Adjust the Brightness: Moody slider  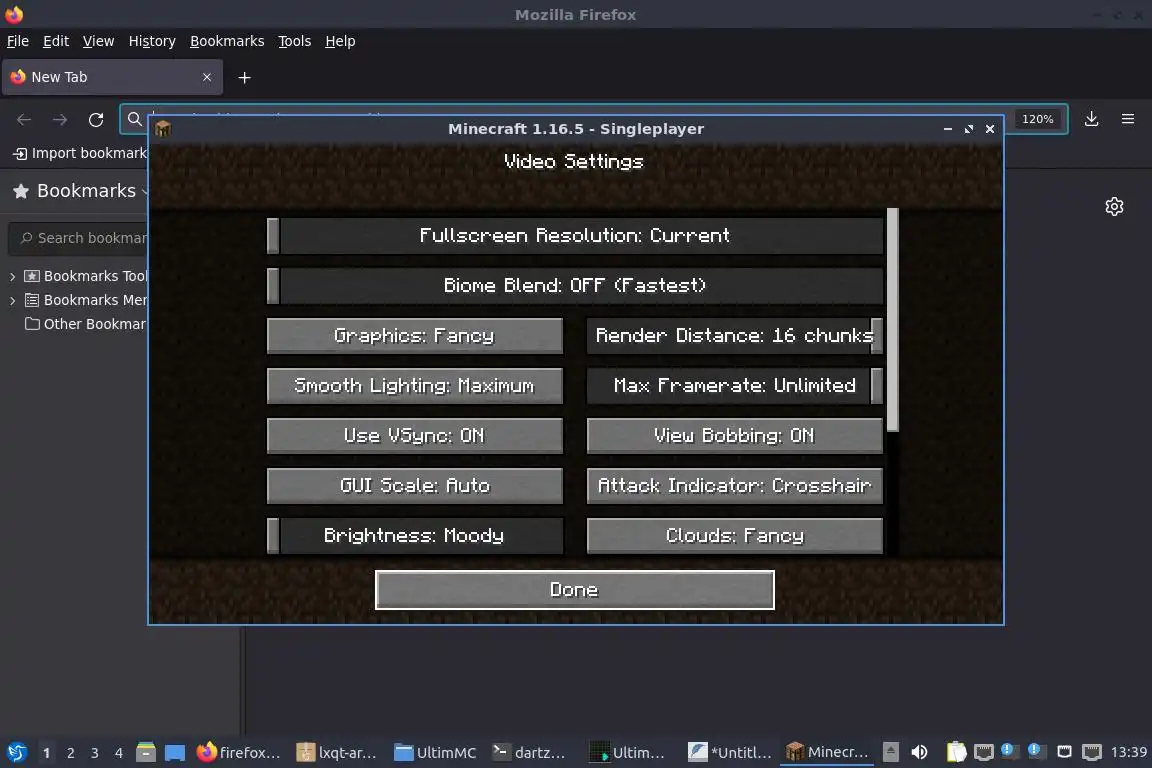tap(414, 536)
